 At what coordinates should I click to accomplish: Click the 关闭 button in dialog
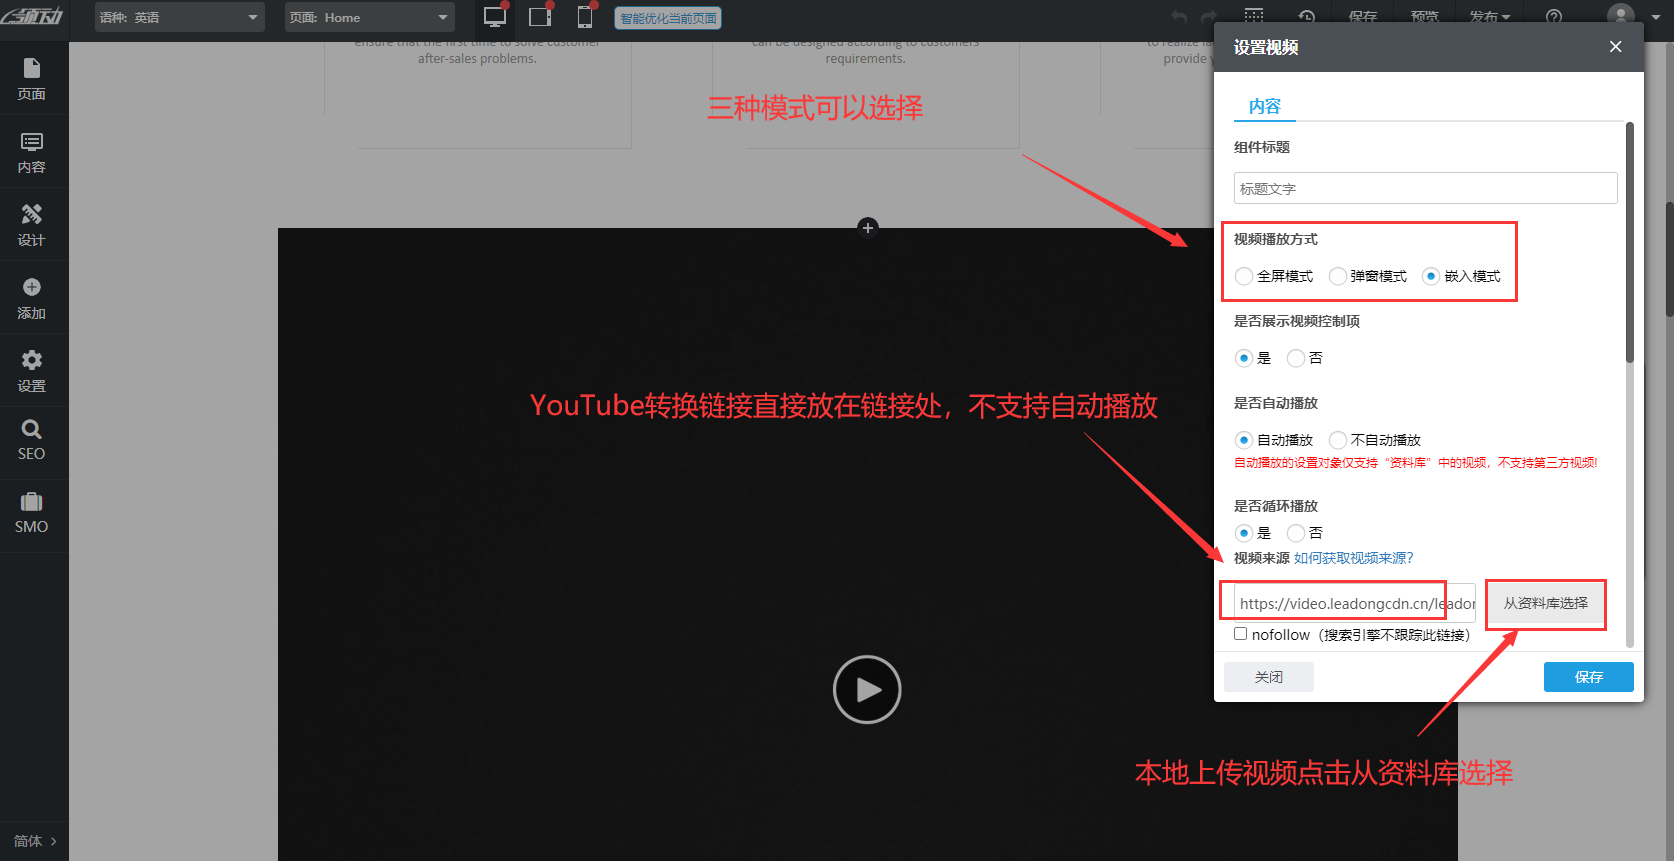click(1269, 677)
